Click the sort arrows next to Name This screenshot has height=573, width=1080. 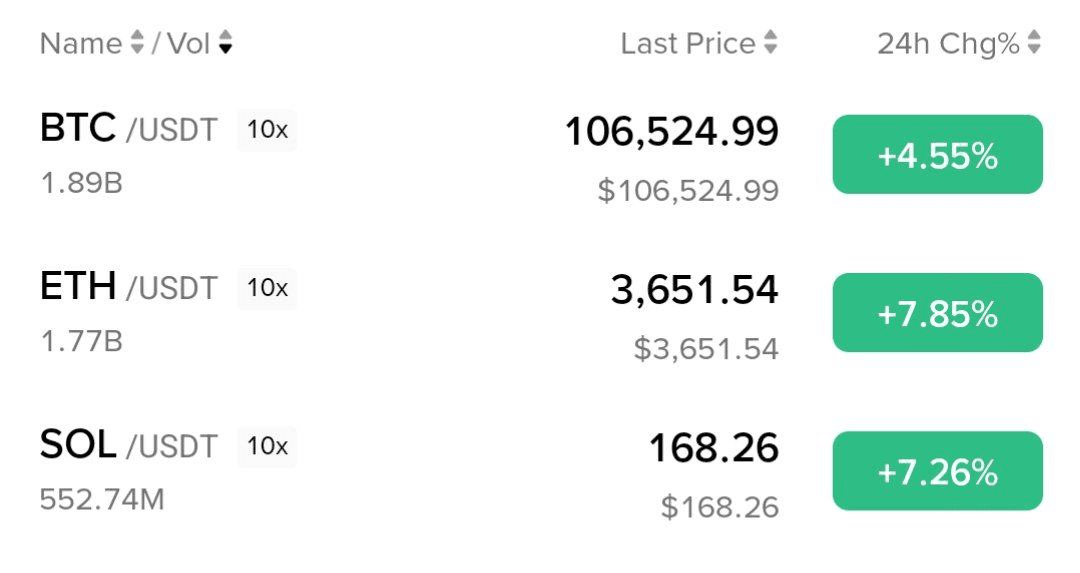138,43
